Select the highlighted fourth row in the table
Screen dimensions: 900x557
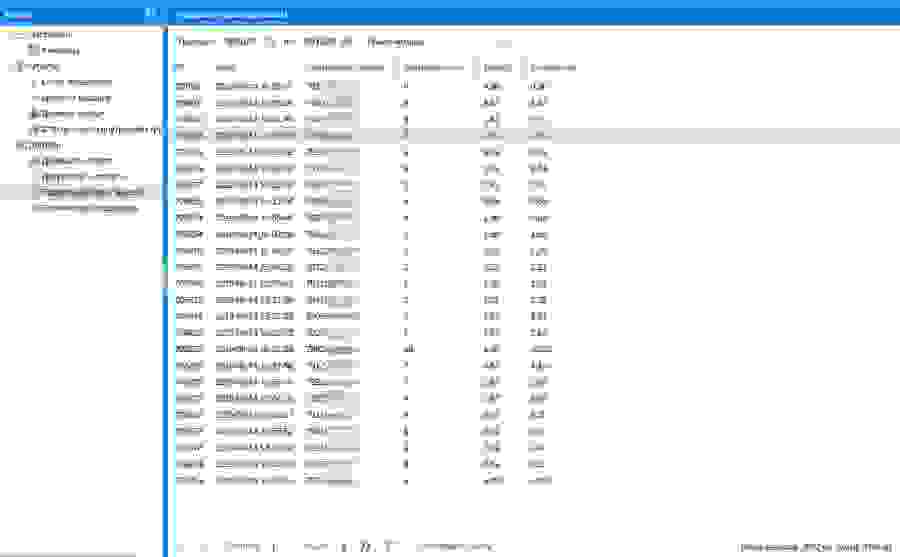(400, 135)
